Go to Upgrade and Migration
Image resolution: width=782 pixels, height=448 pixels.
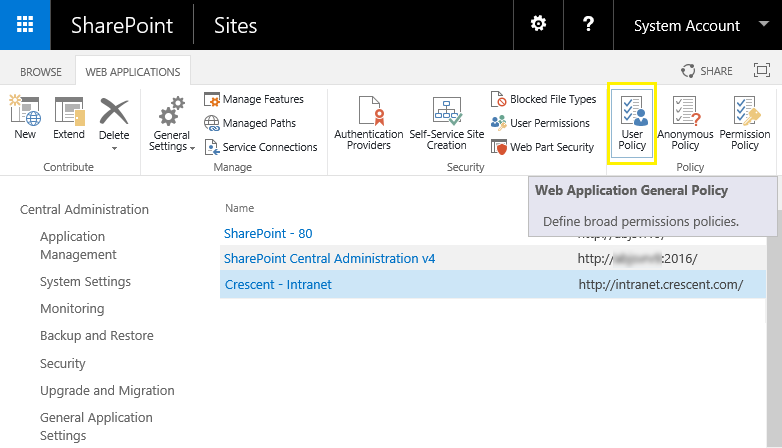107,391
